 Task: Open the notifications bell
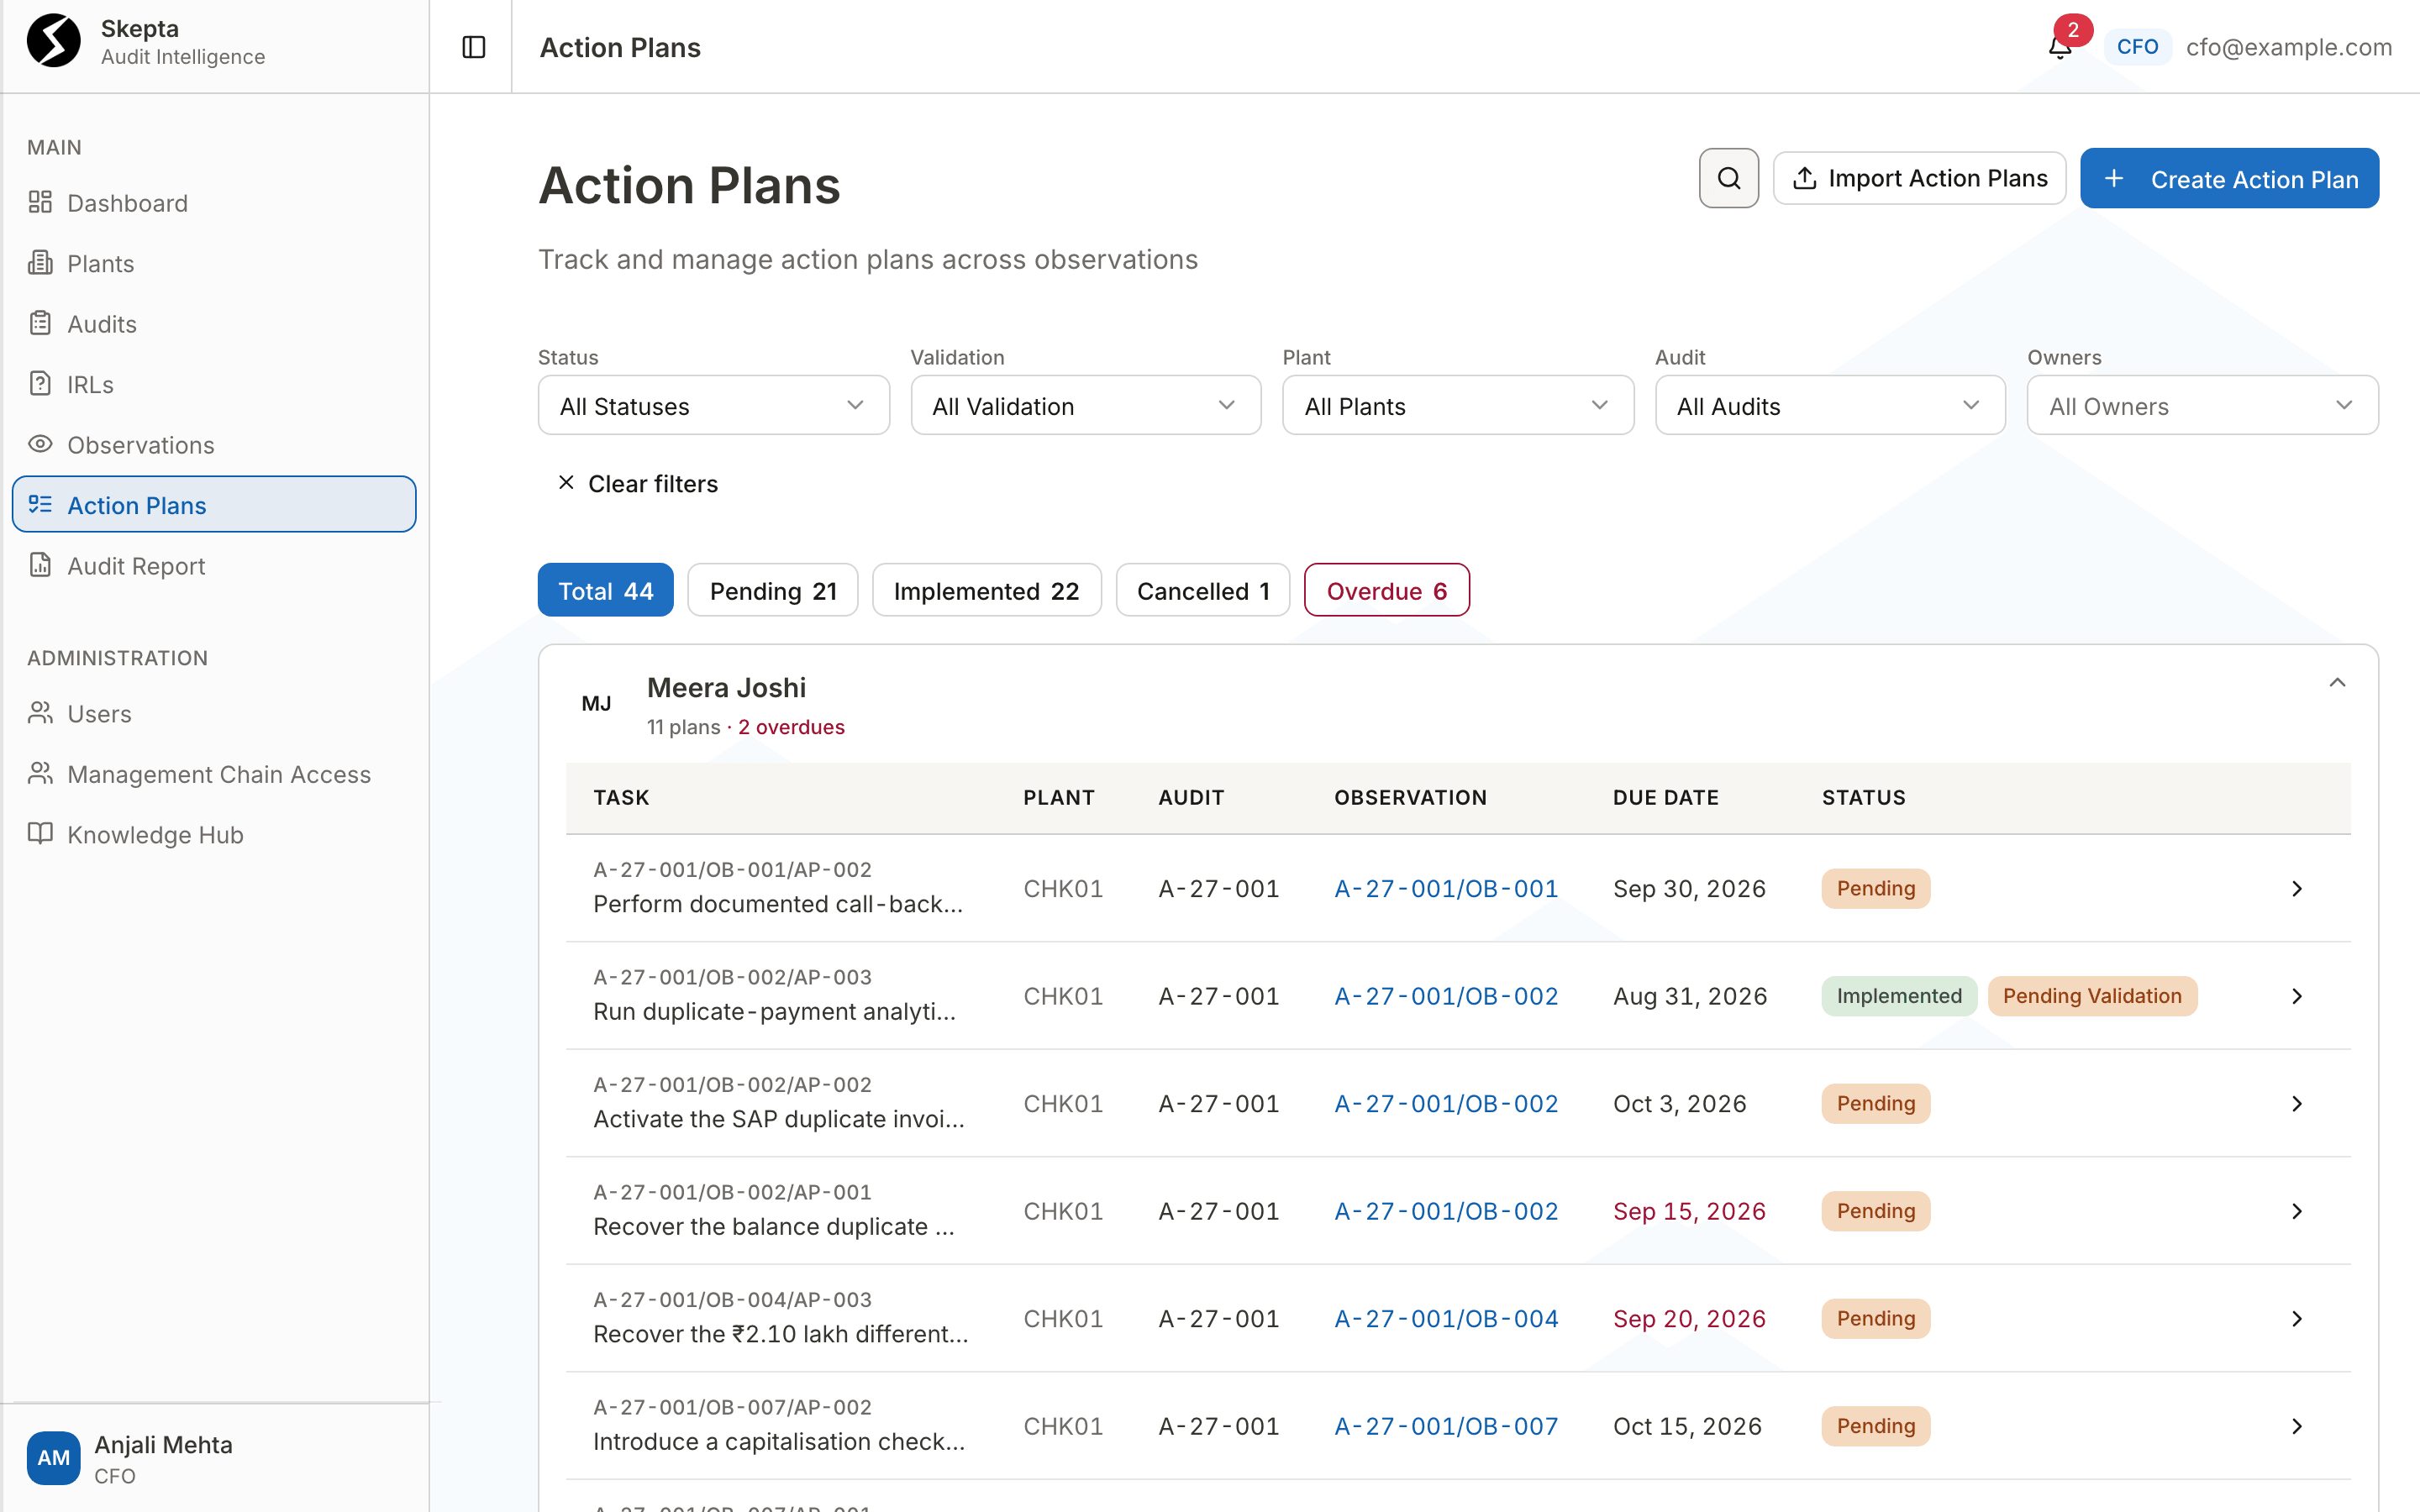pos(2059,48)
